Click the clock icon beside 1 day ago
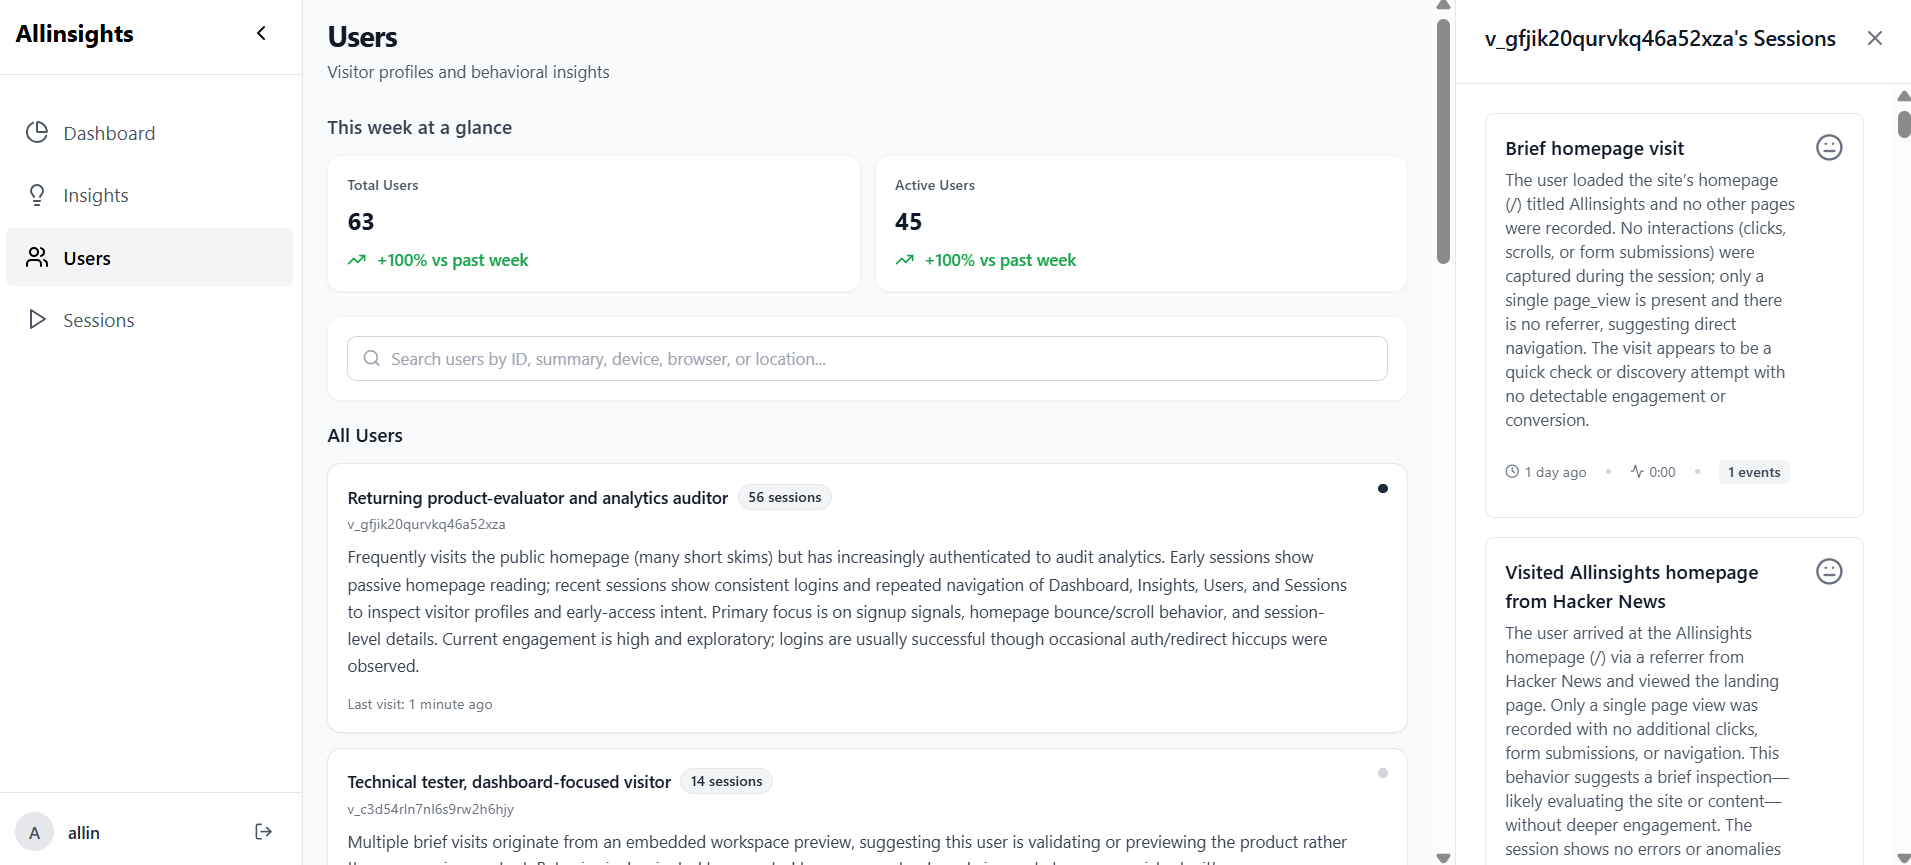The width and height of the screenshot is (1911, 865). click(1512, 471)
